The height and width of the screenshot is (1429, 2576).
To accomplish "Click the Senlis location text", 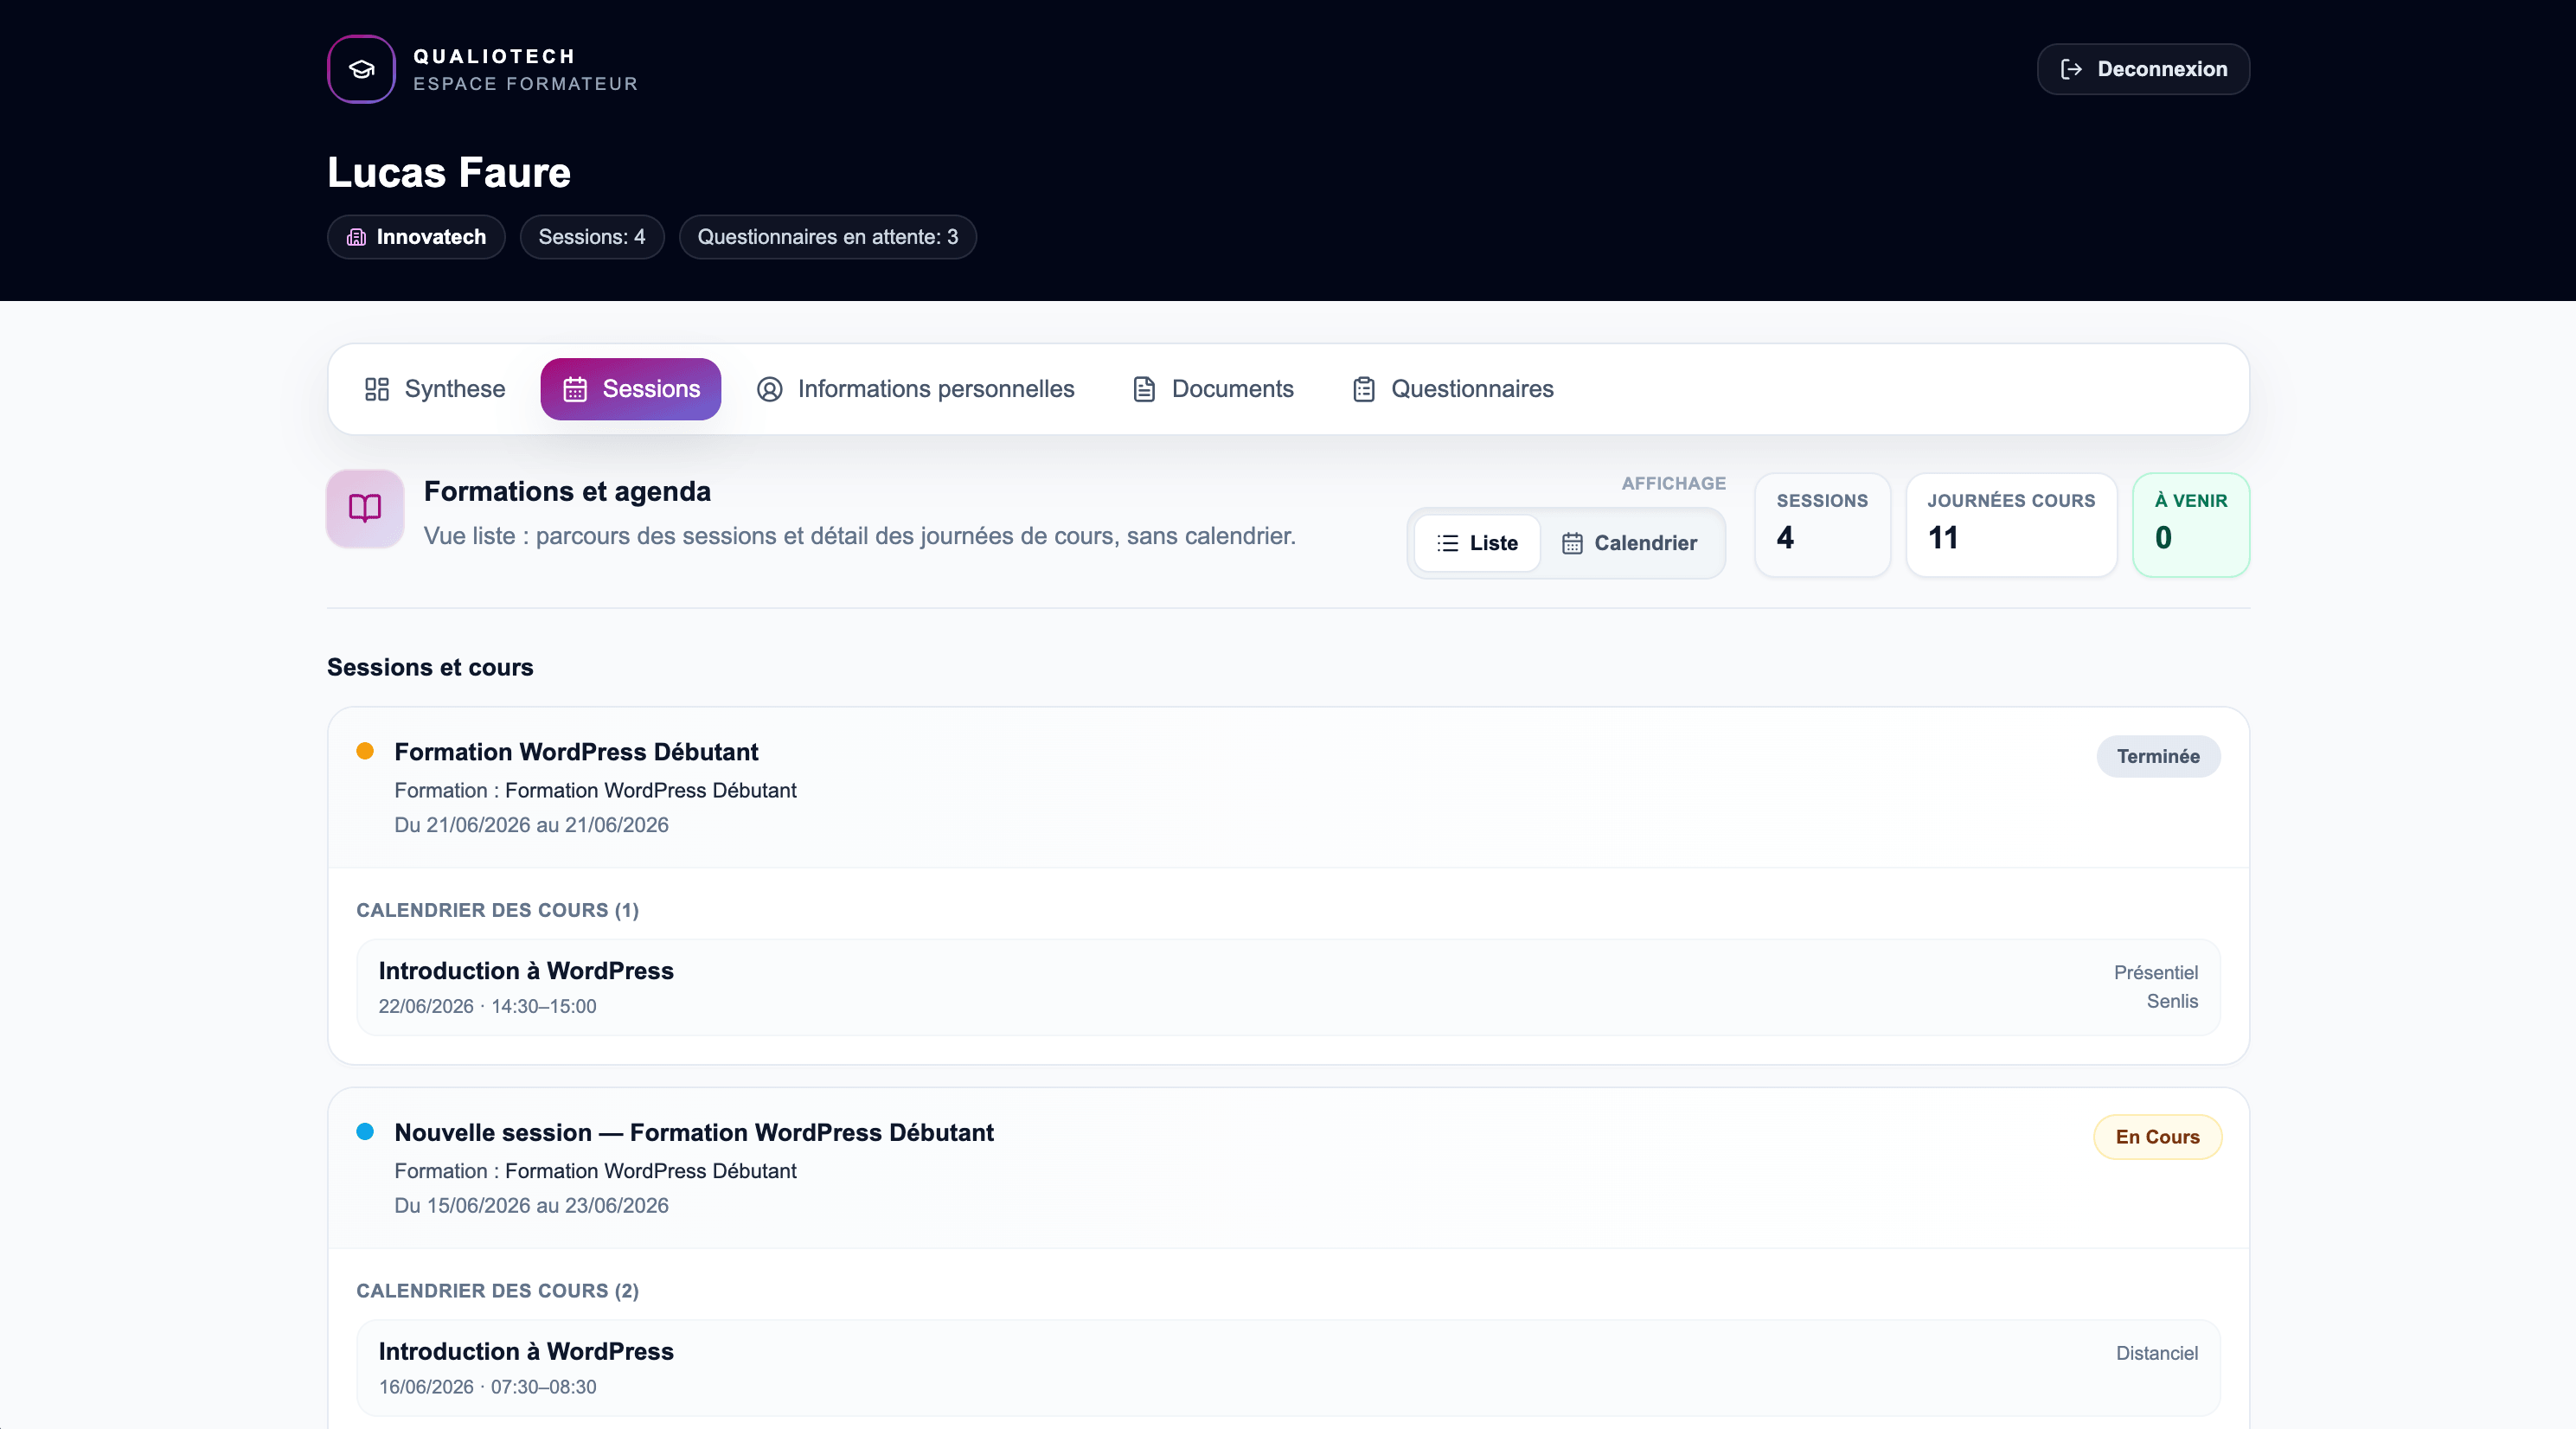I will pos(2172,1001).
